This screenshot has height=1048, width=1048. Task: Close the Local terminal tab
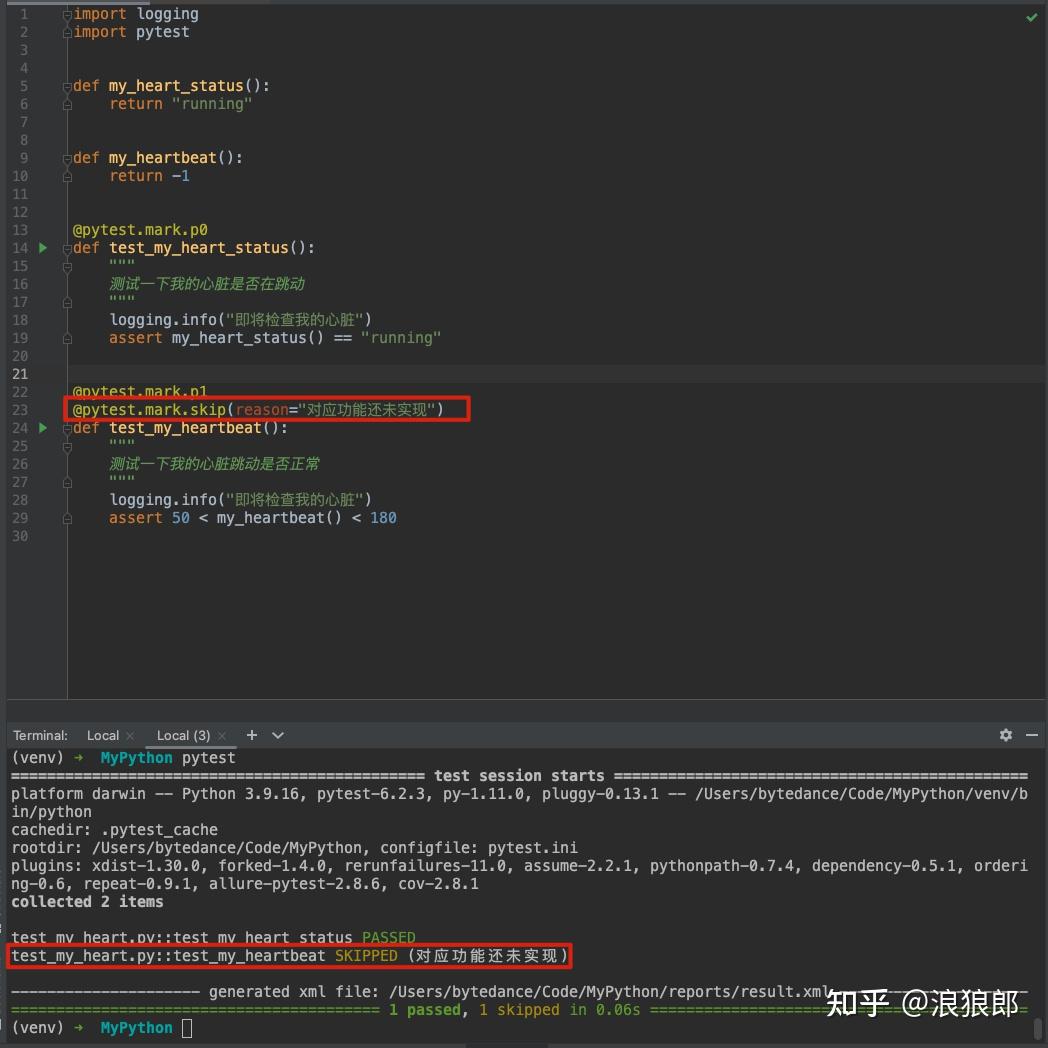pyautogui.click(x=129, y=735)
